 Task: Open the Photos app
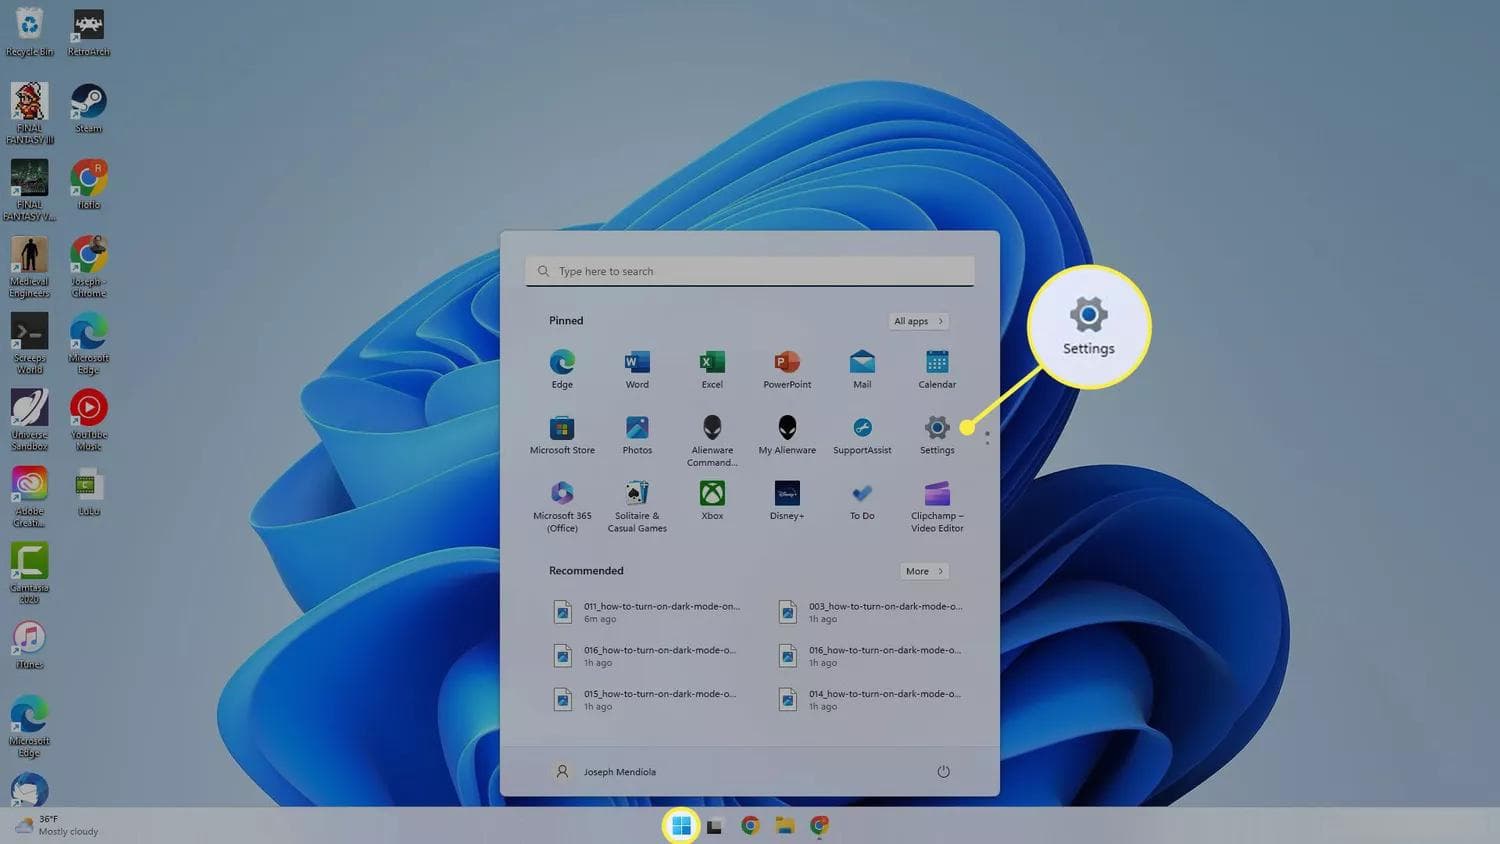click(x=637, y=435)
